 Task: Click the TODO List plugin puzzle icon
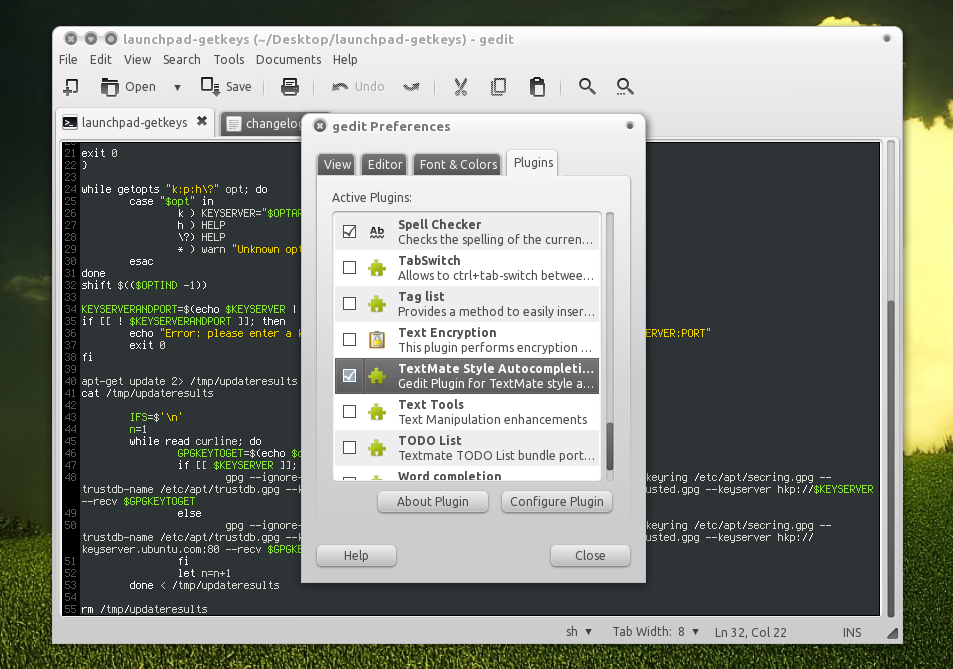click(377, 447)
